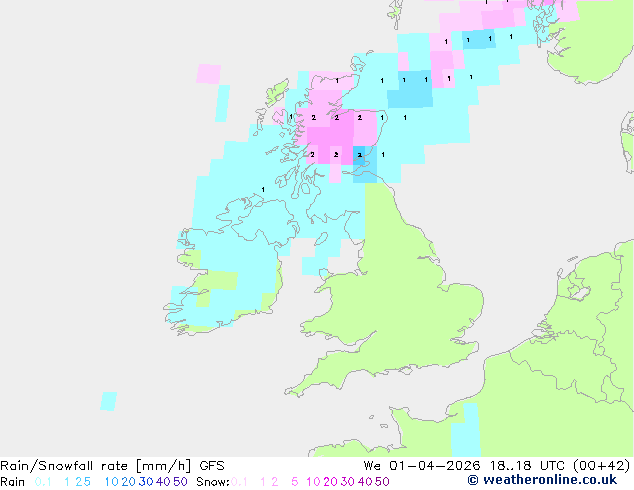This screenshot has height=490, width=634.
Task: Pick the 10 value in rain legend
Action: click(111, 482)
